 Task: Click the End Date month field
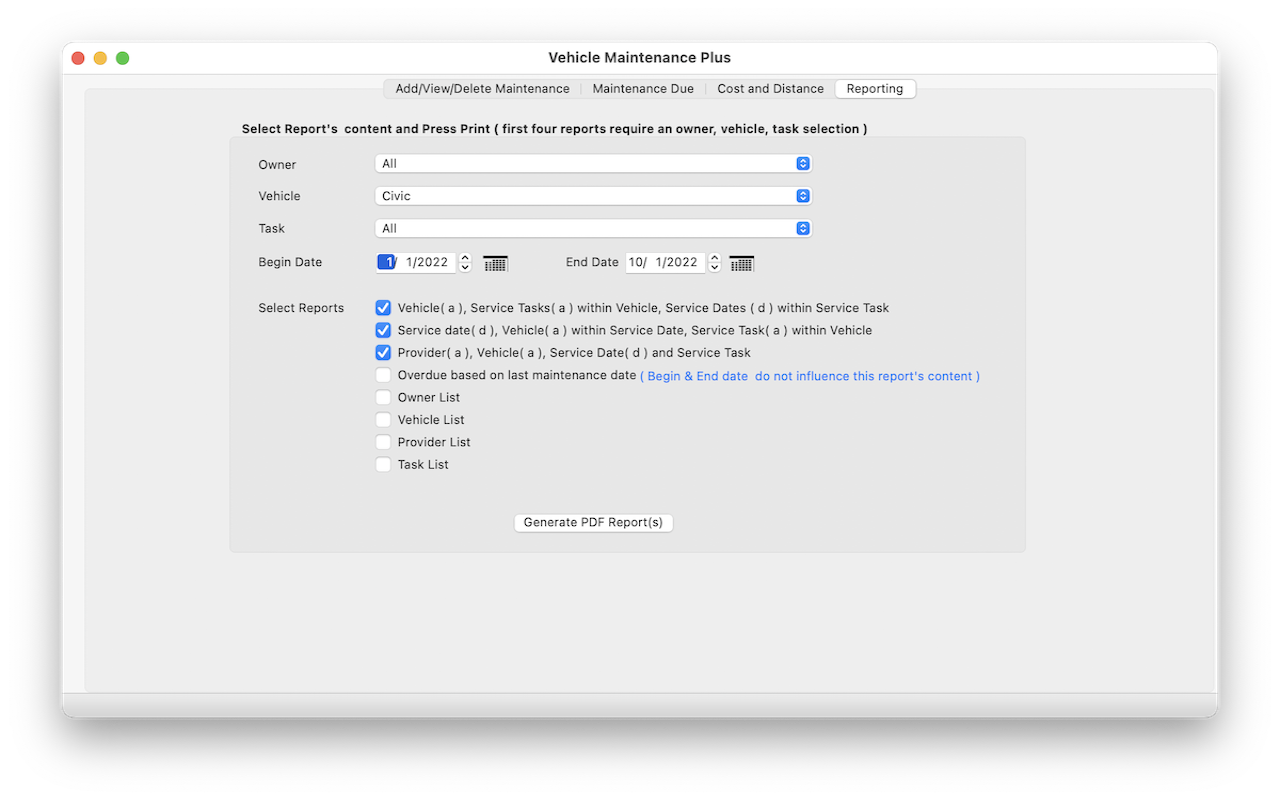637,263
